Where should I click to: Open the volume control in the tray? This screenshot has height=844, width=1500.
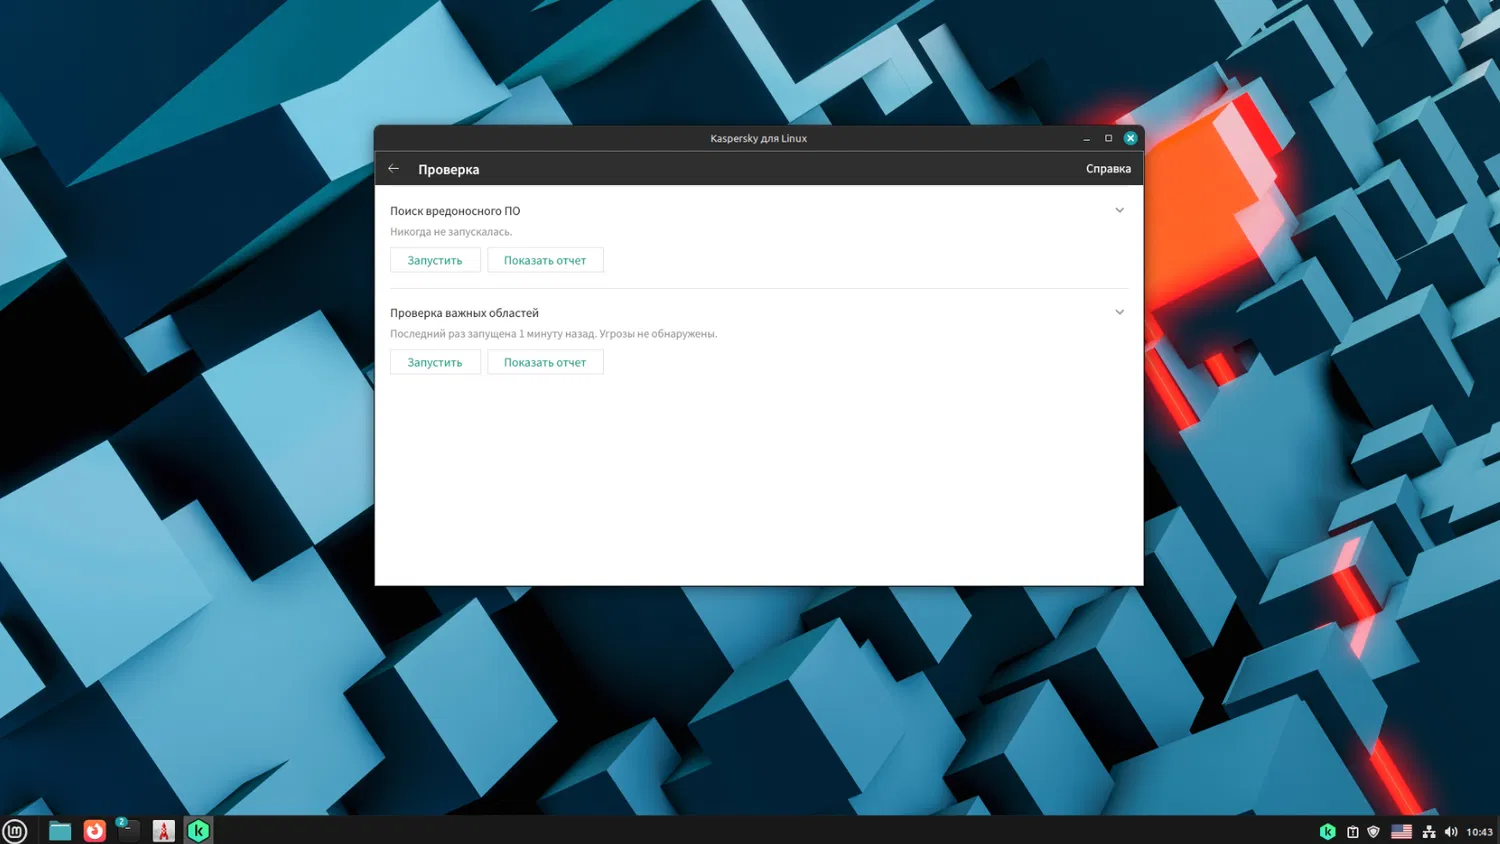[1450, 832]
